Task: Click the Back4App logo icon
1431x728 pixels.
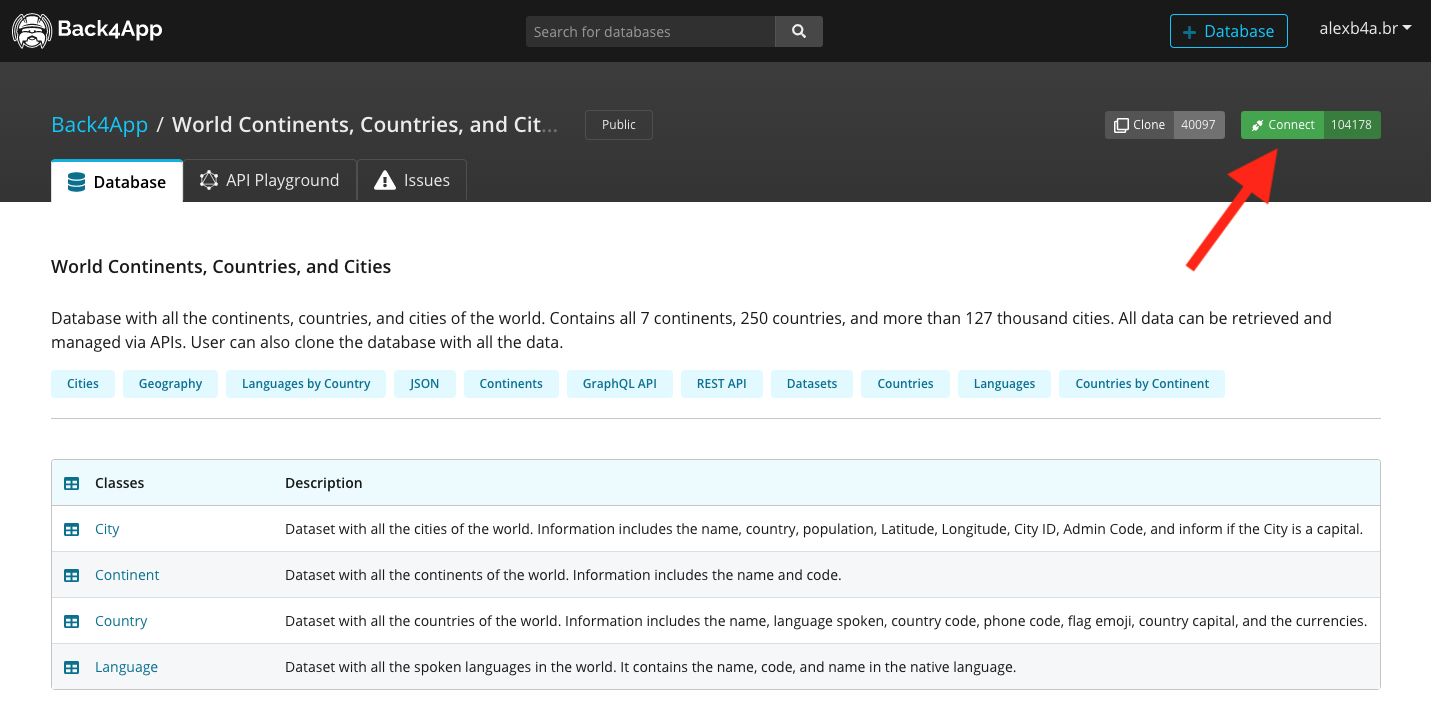Action: [31, 31]
